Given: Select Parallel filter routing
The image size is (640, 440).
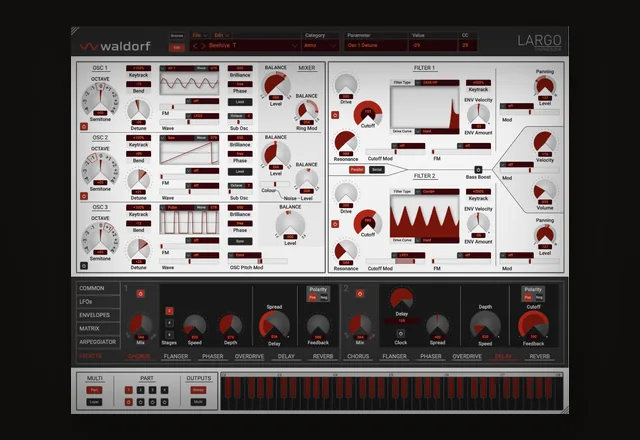Looking at the screenshot, I should [357, 170].
